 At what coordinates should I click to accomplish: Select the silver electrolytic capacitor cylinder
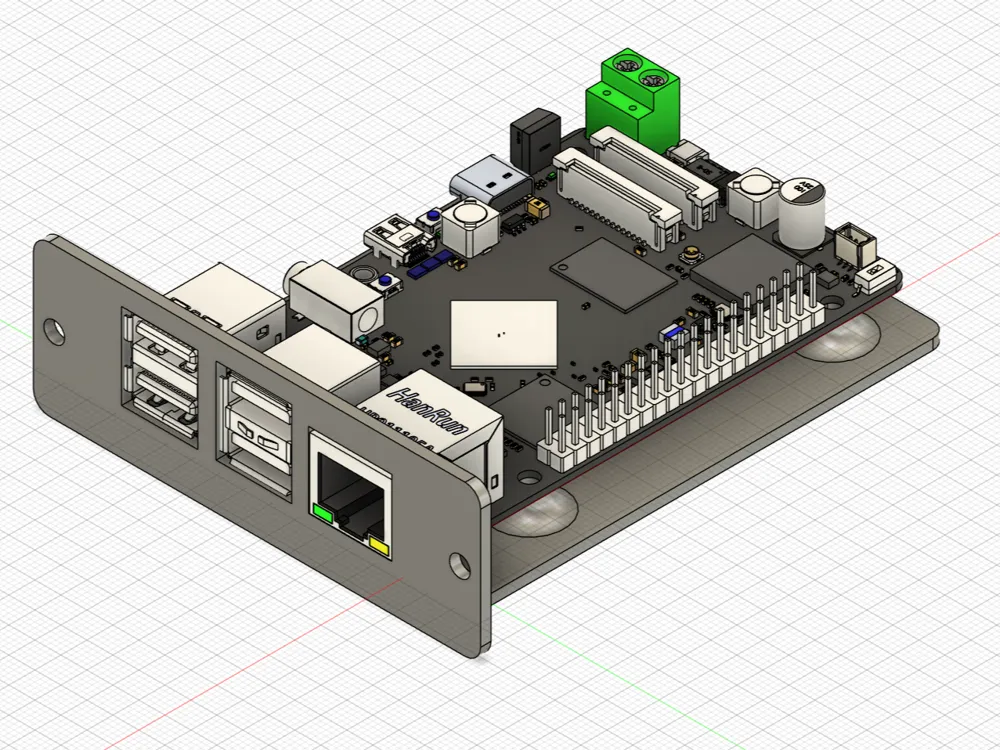[x=802, y=212]
